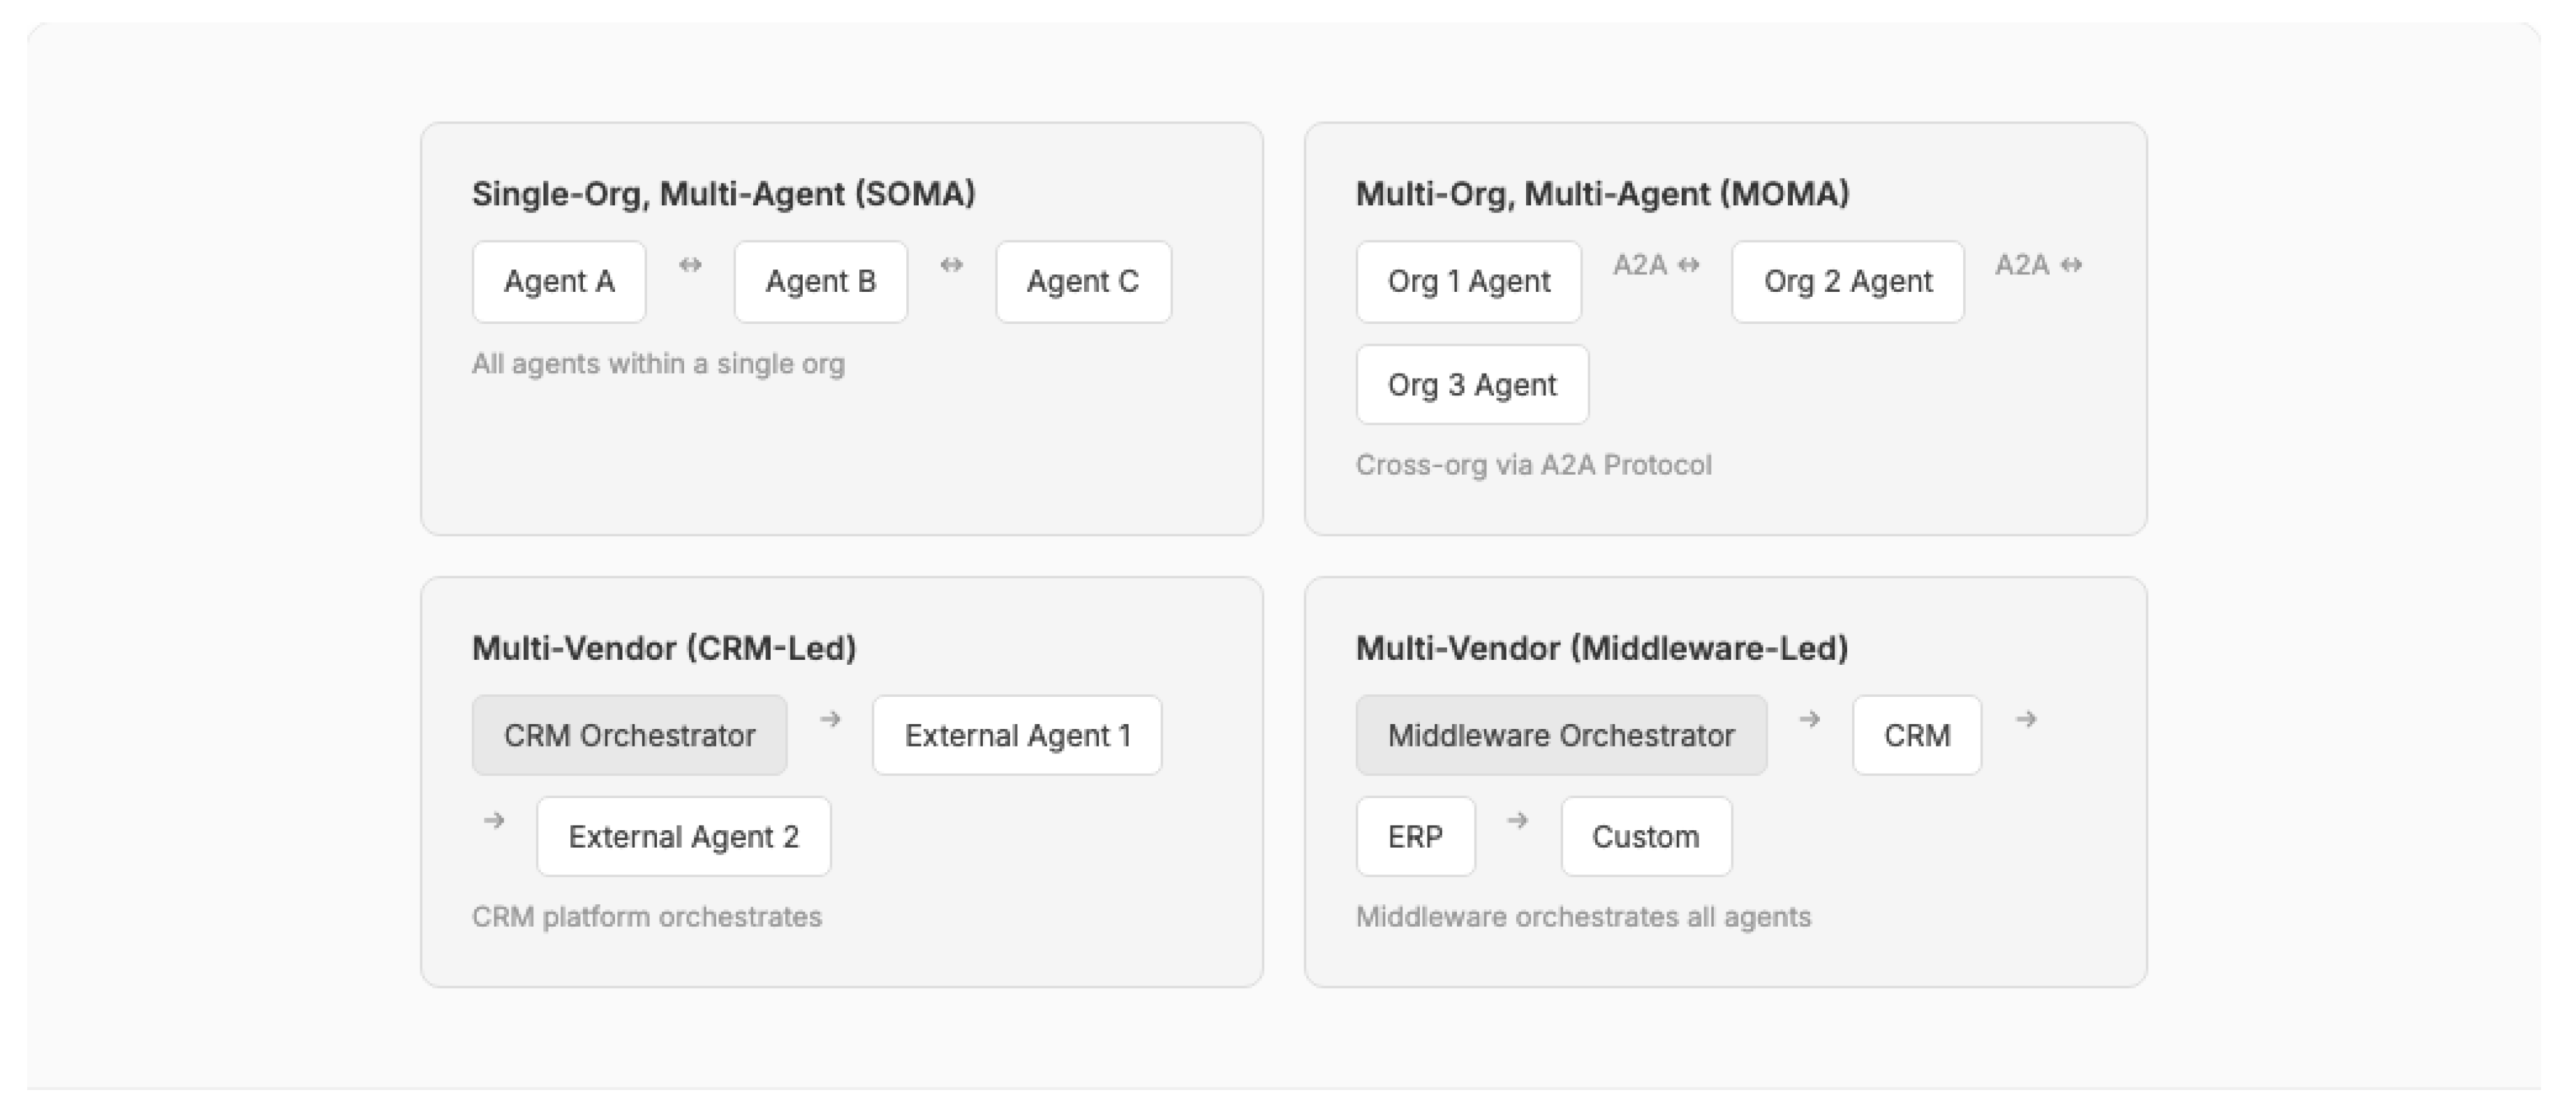Click A2A arrow after Org 1 Agent
Image resolution: width=2576 pixels, height=1111 pixels.
point(1656,265)
